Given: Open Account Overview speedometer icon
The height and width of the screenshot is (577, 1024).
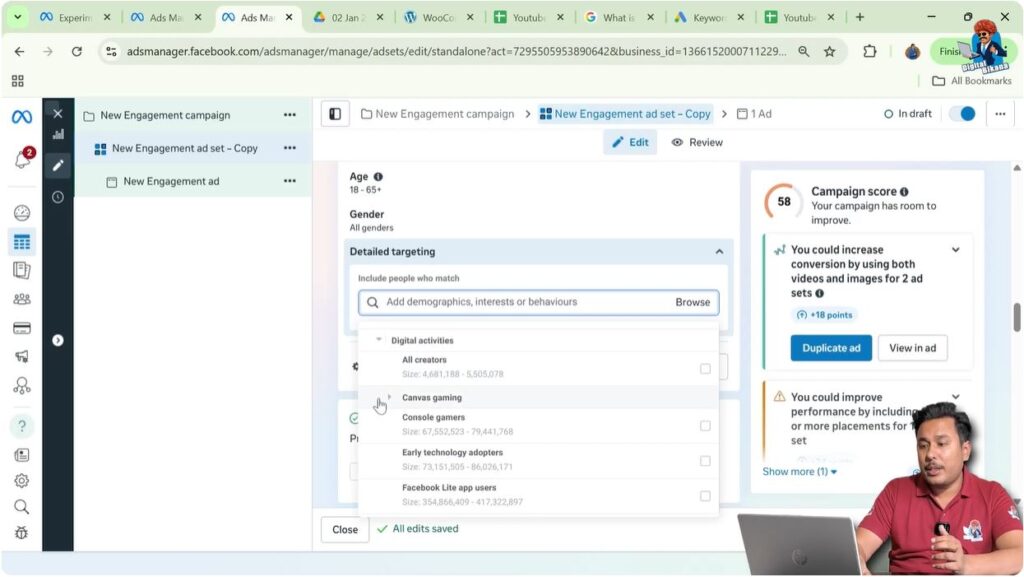Looking at the screenshot, I should [20, 212].
